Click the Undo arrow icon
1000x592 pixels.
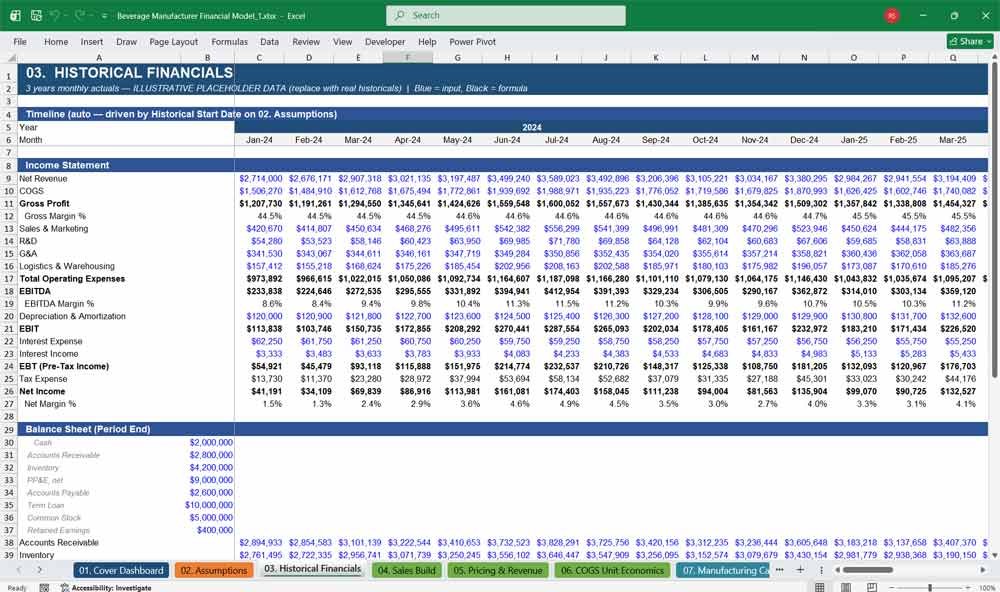pyautogui.click(x=56, y=15)
